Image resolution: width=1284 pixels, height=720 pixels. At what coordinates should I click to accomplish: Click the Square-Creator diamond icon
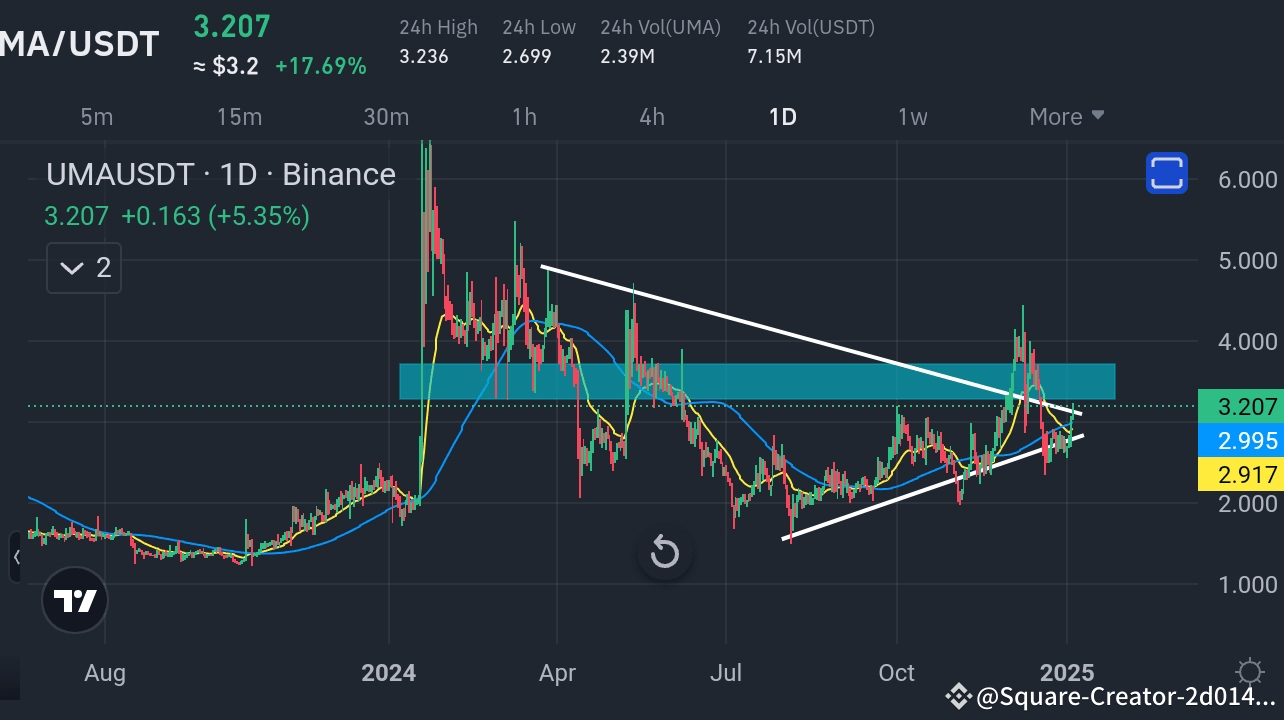(x=958, y=693)
